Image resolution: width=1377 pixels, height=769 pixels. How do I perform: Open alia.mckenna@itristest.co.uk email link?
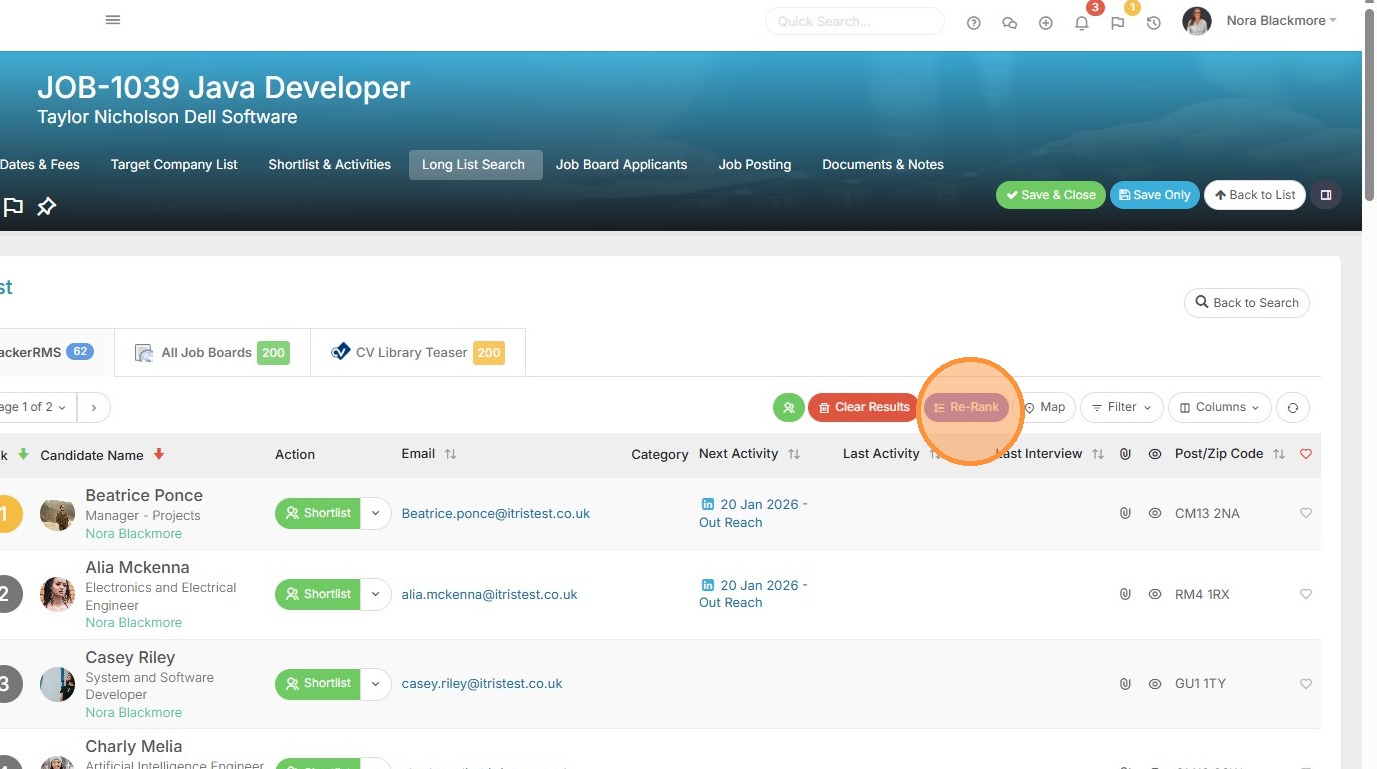[490, 594]
